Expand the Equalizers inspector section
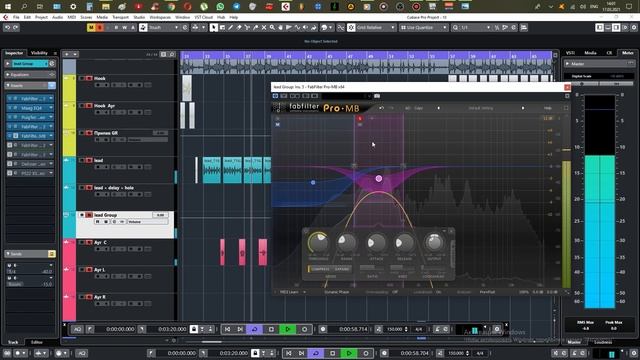The height and width of the screenshot is (360, 640). pyautogui.click(x=30, y=75)
